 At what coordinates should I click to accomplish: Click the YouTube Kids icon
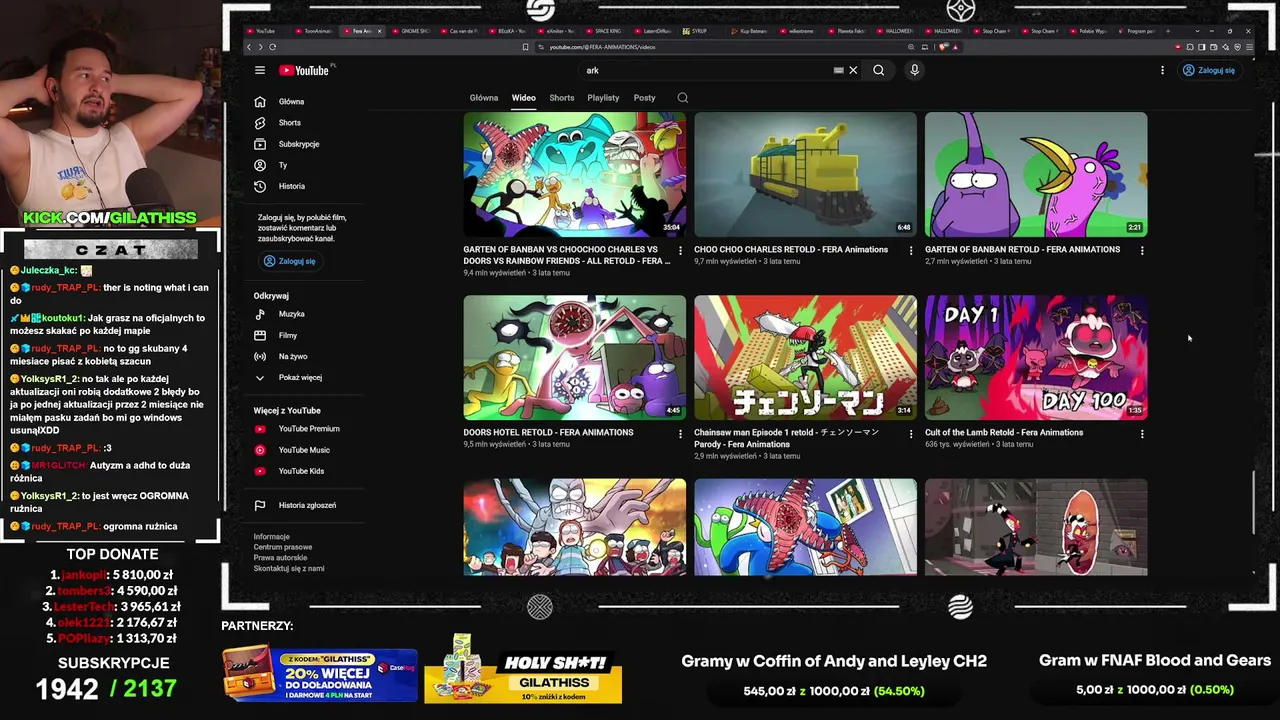click(260, 471)
